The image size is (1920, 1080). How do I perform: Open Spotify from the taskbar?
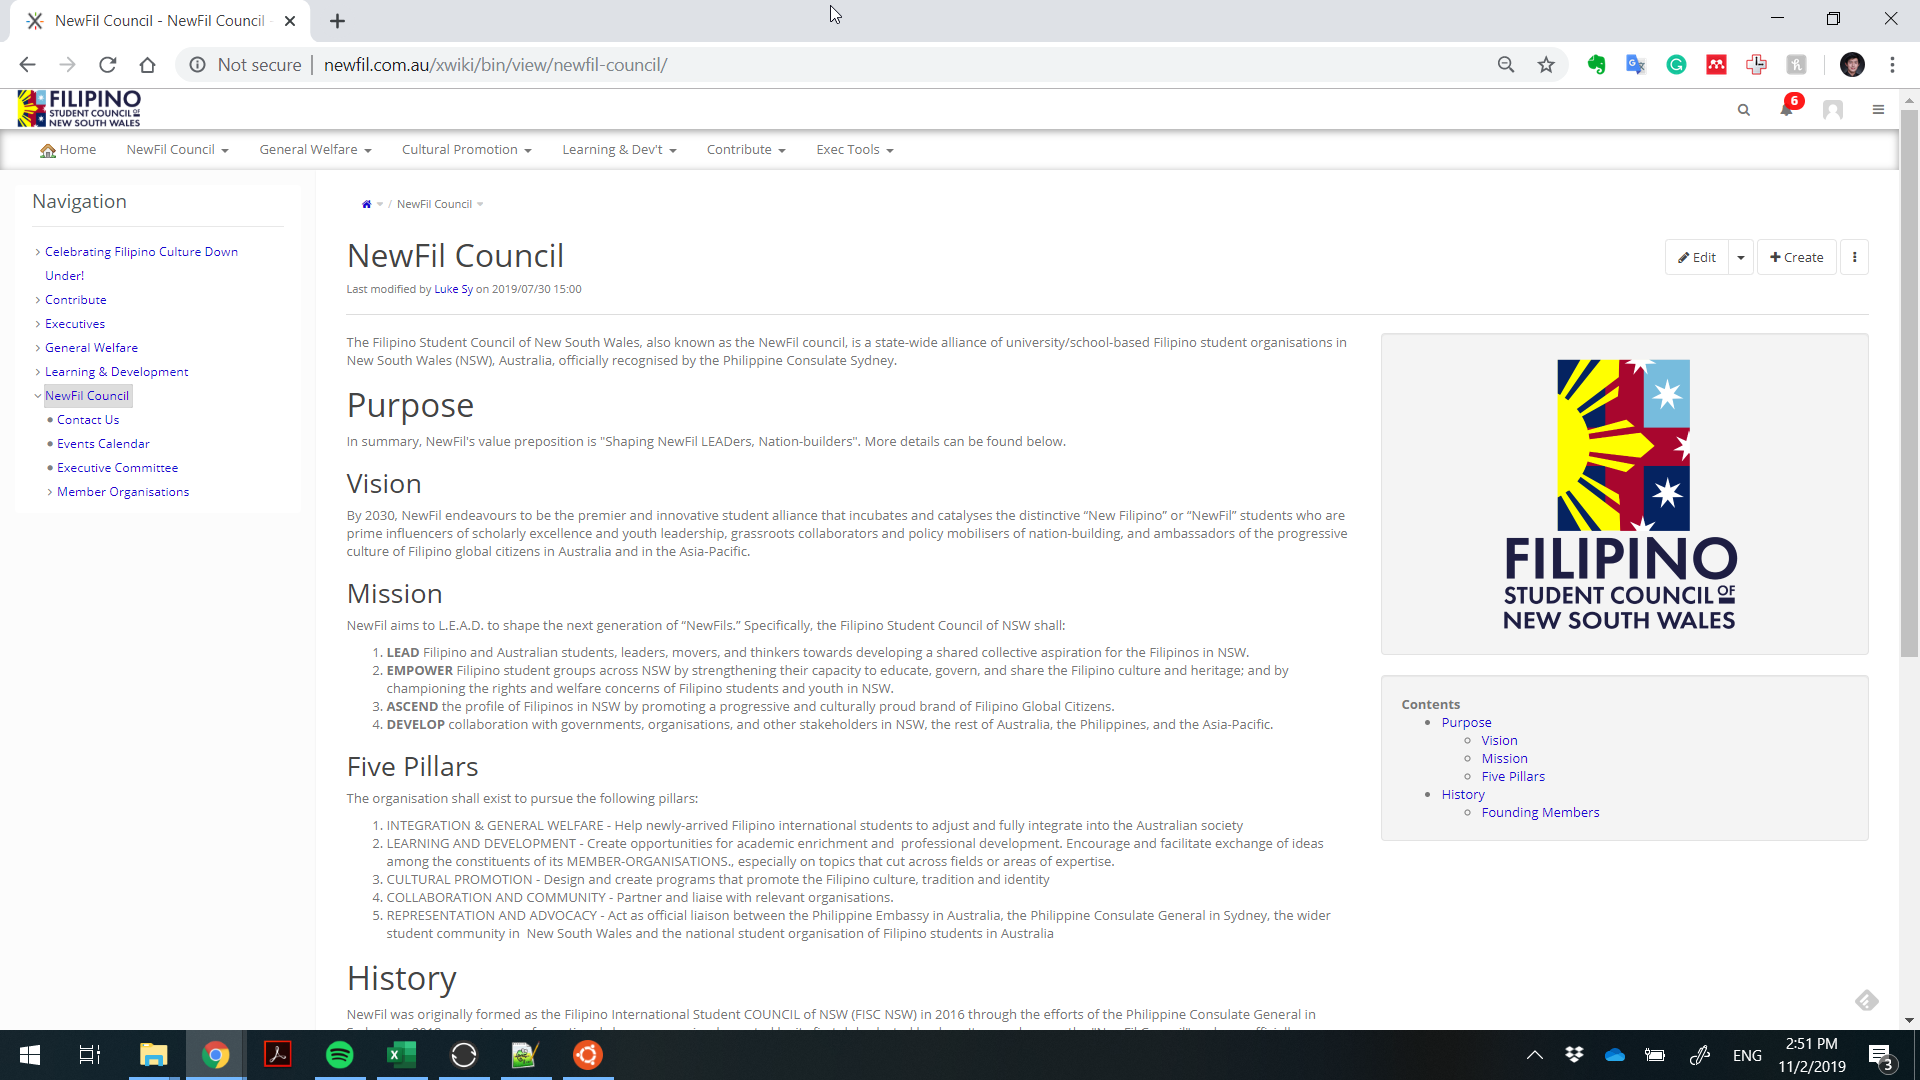[340, 1055]
